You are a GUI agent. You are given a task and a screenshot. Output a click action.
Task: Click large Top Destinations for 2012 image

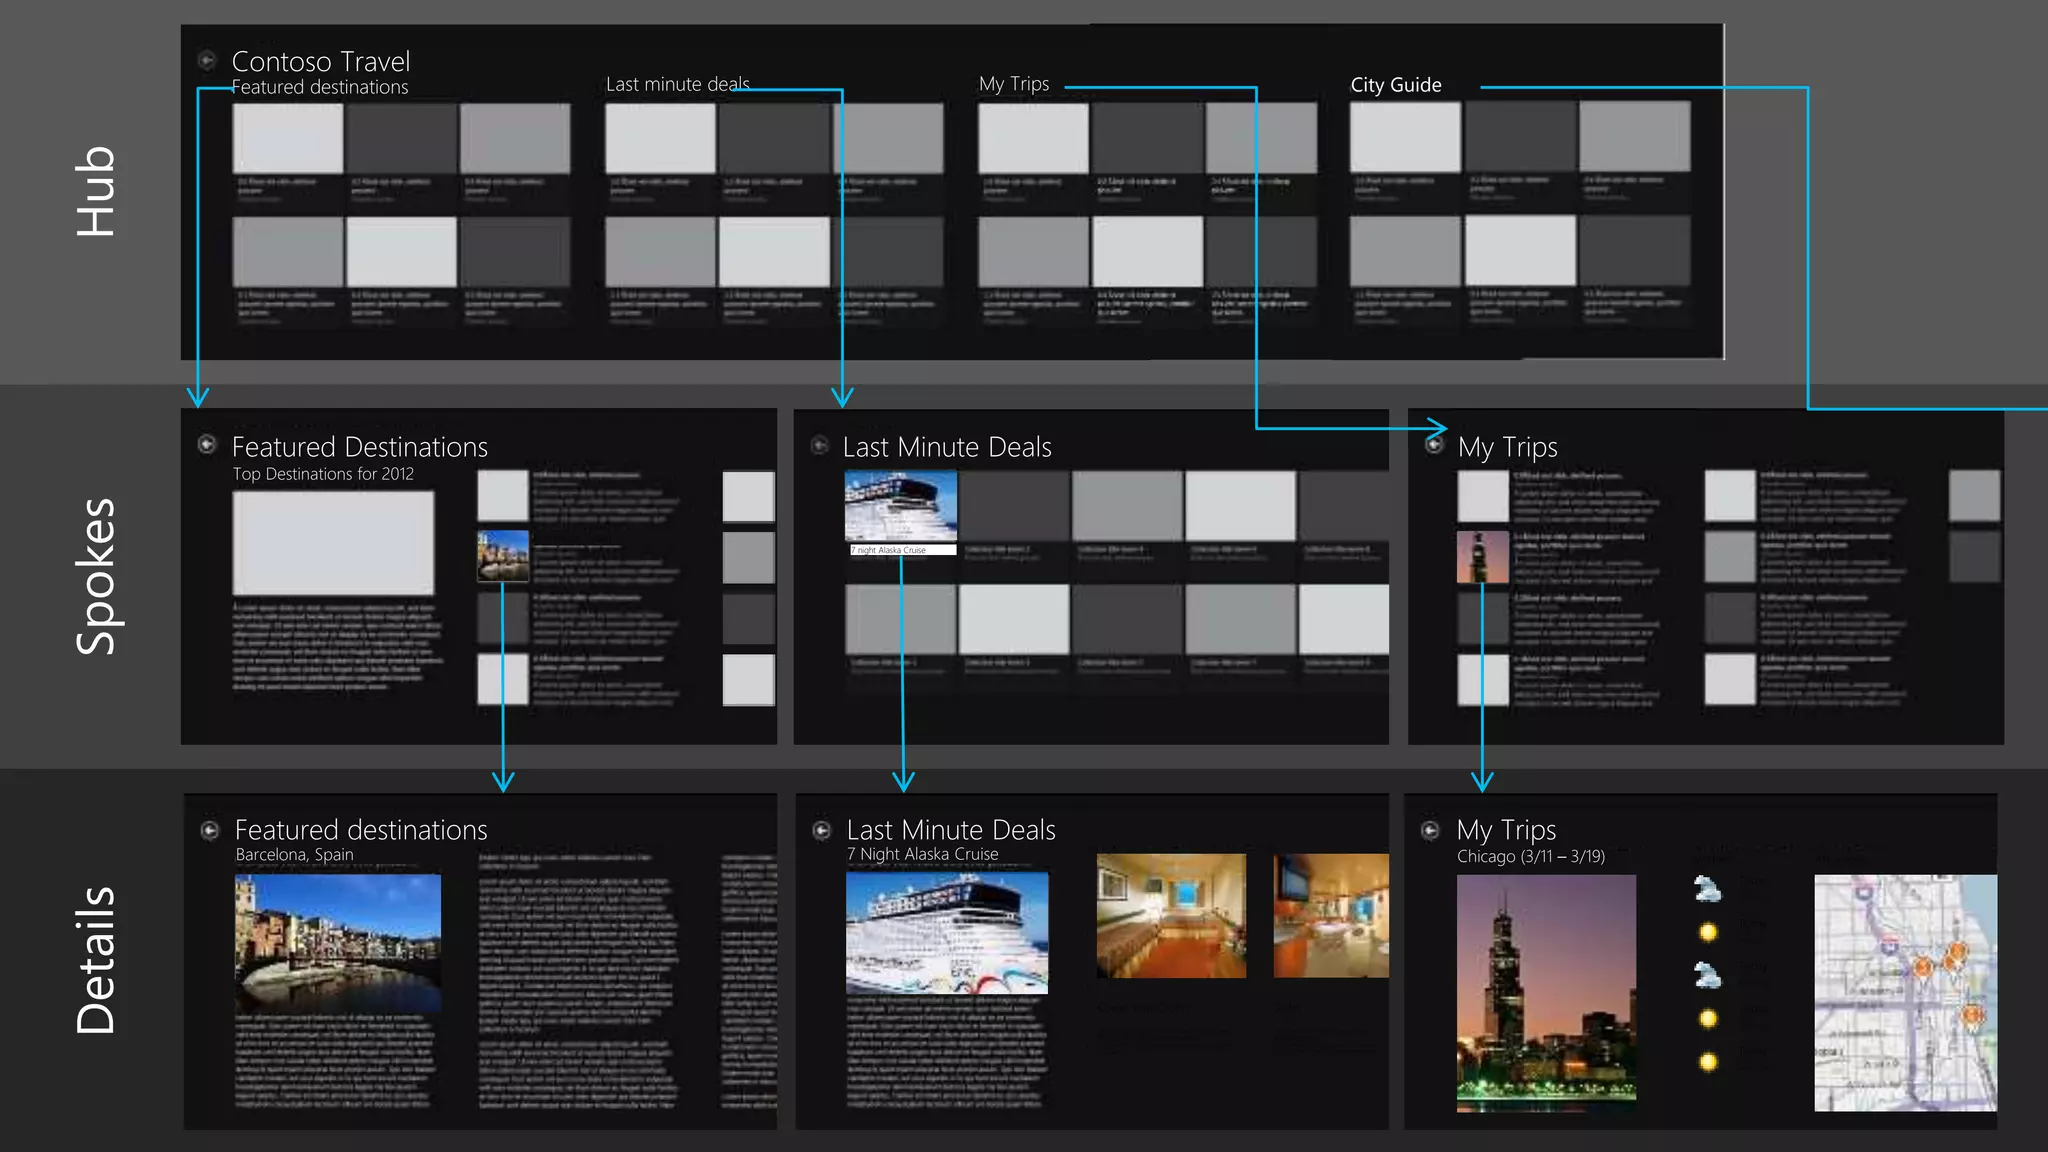(333, 543)
